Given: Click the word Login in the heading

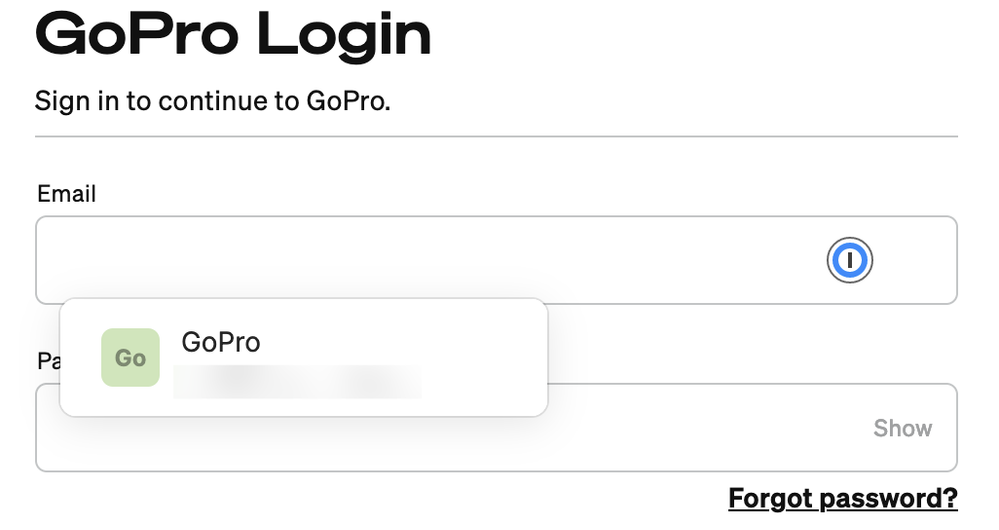Looking at the screenshot, I should tap(344, 35).
